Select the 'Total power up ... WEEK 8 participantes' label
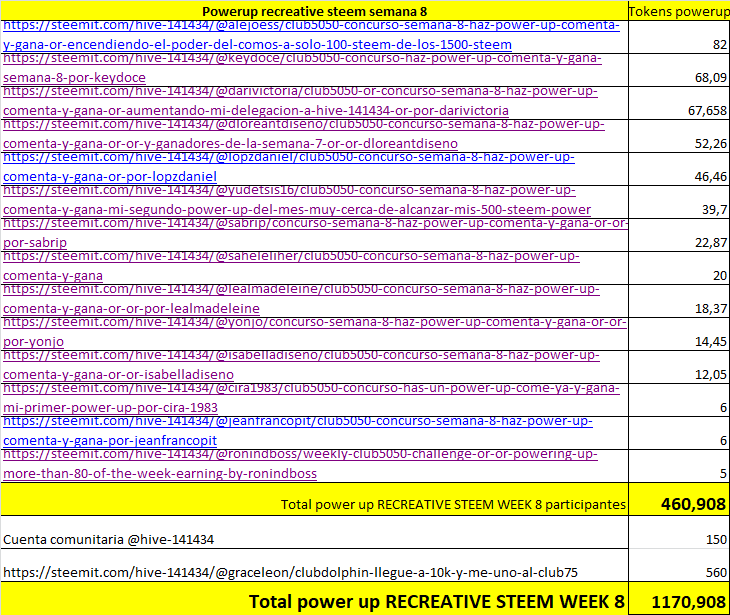 pyautogui.click(x=453, y=505)
